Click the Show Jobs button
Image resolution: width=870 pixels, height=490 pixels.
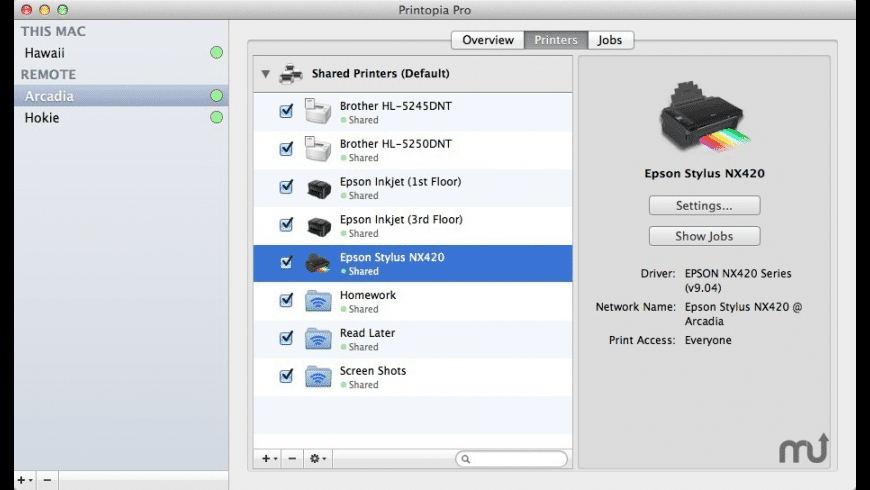tap(704, 236)
